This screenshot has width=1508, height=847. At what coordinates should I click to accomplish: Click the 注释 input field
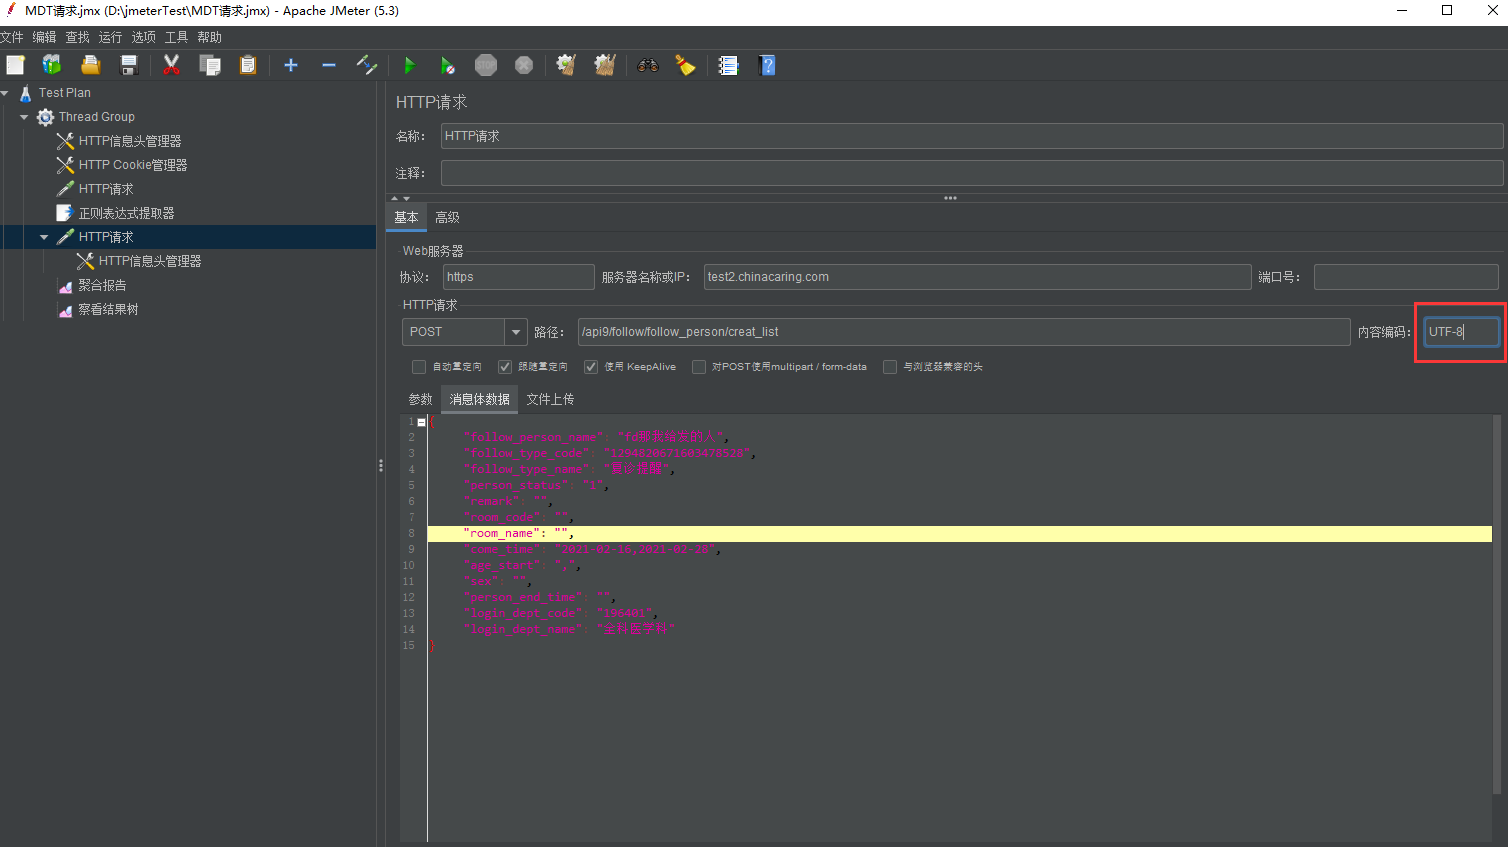[x=972, y=173]
